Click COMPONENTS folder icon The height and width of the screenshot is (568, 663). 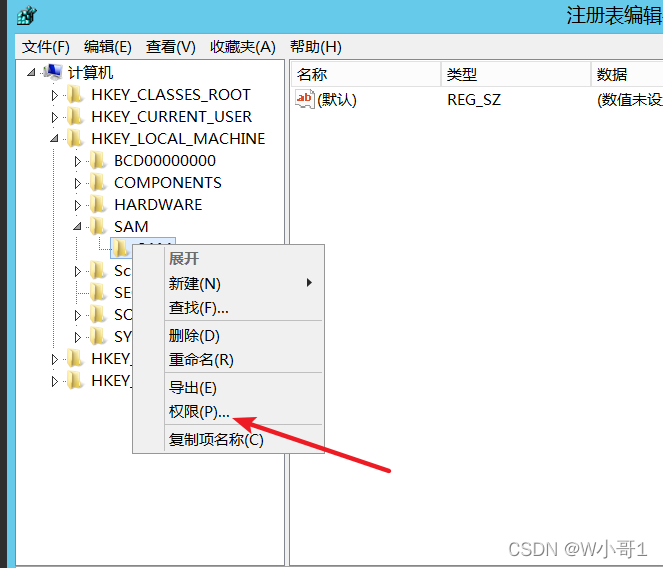pos(98,182)
